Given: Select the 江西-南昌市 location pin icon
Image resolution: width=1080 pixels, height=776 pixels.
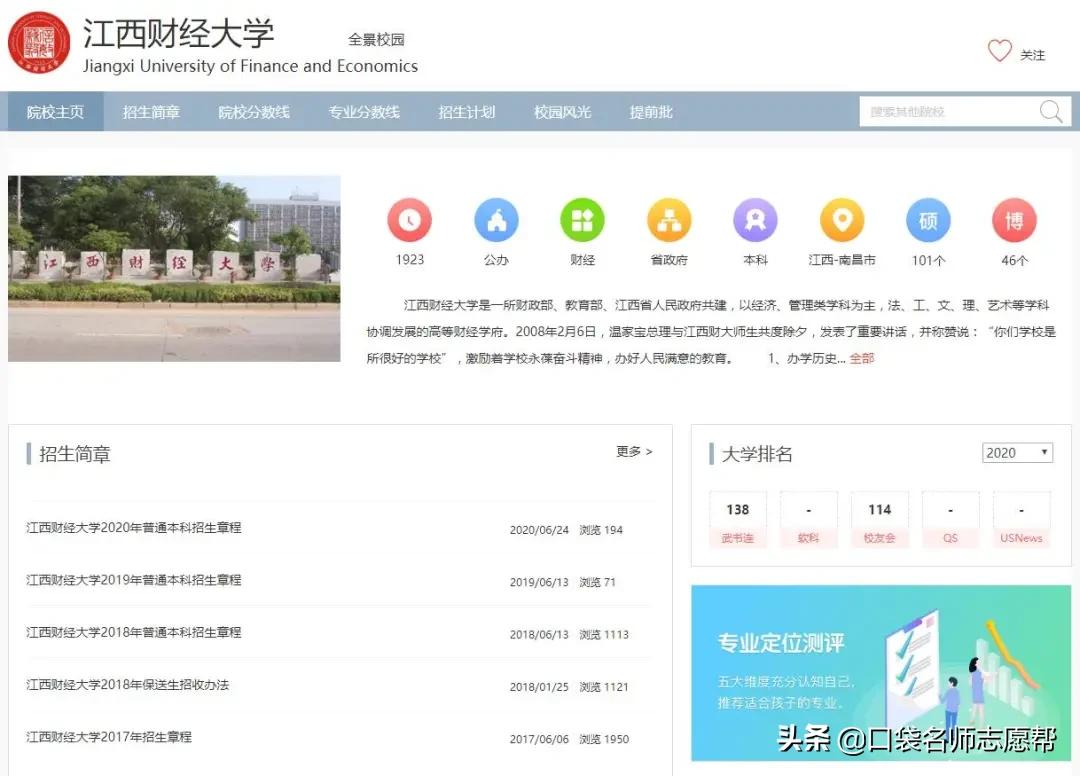Looking at the screenshot, I should click(x=841, y=221).
